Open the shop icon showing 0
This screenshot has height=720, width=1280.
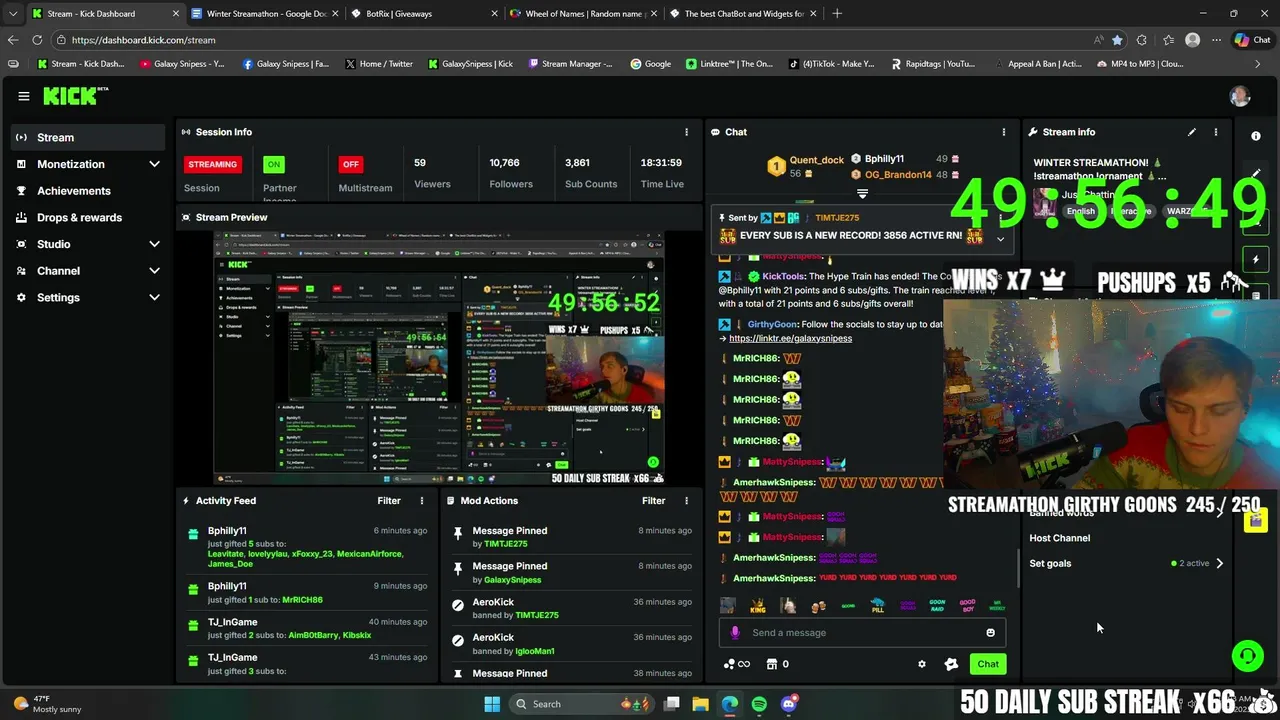tap(778, 664)
